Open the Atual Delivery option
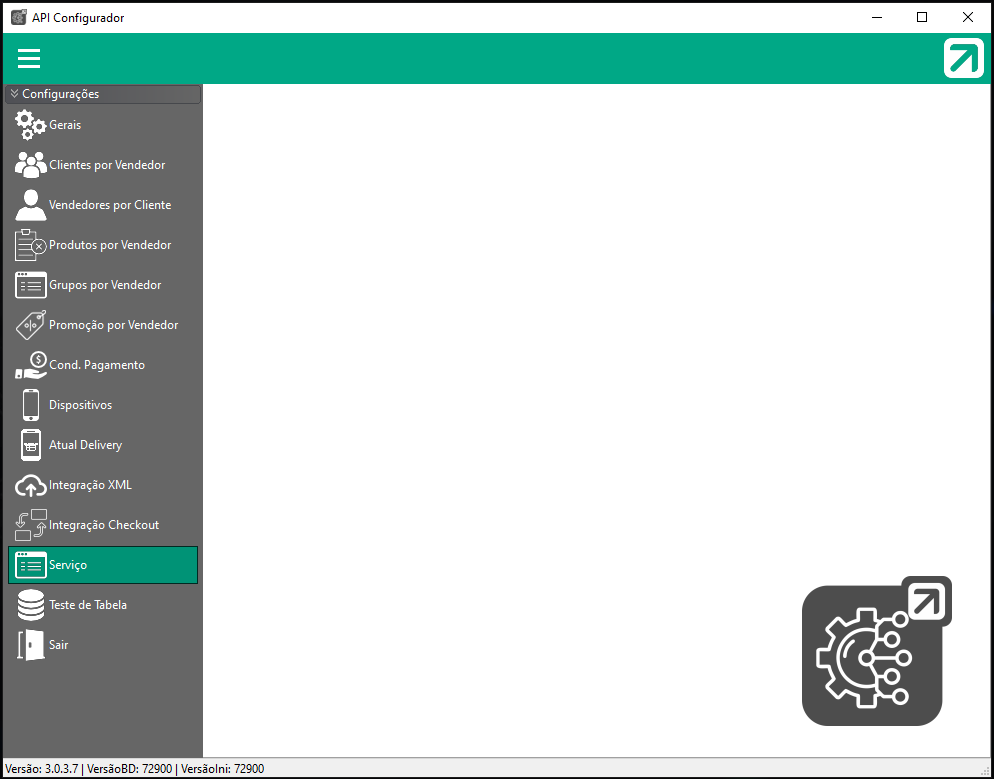Image resolution: width=994 pixels, height=779 pixels. 85,445
